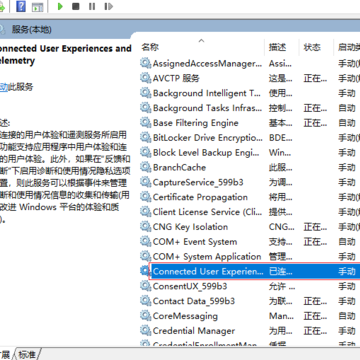The height and width of the screenshot is (360, 360).
Task: Select the AVCTP 服务 service name
Action: [x=176, y=78]
